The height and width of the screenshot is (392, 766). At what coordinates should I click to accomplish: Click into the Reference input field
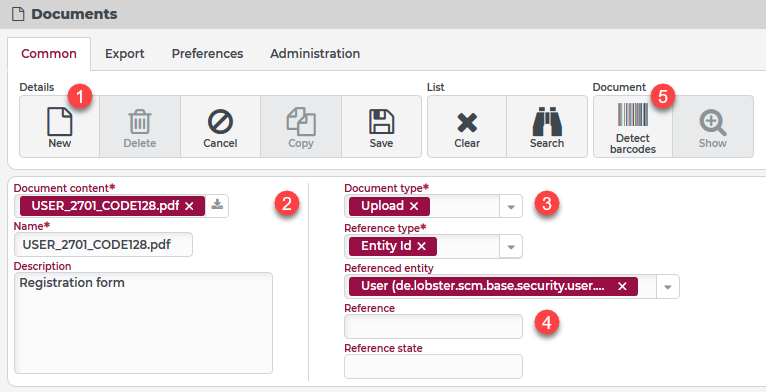coord(433,327)
